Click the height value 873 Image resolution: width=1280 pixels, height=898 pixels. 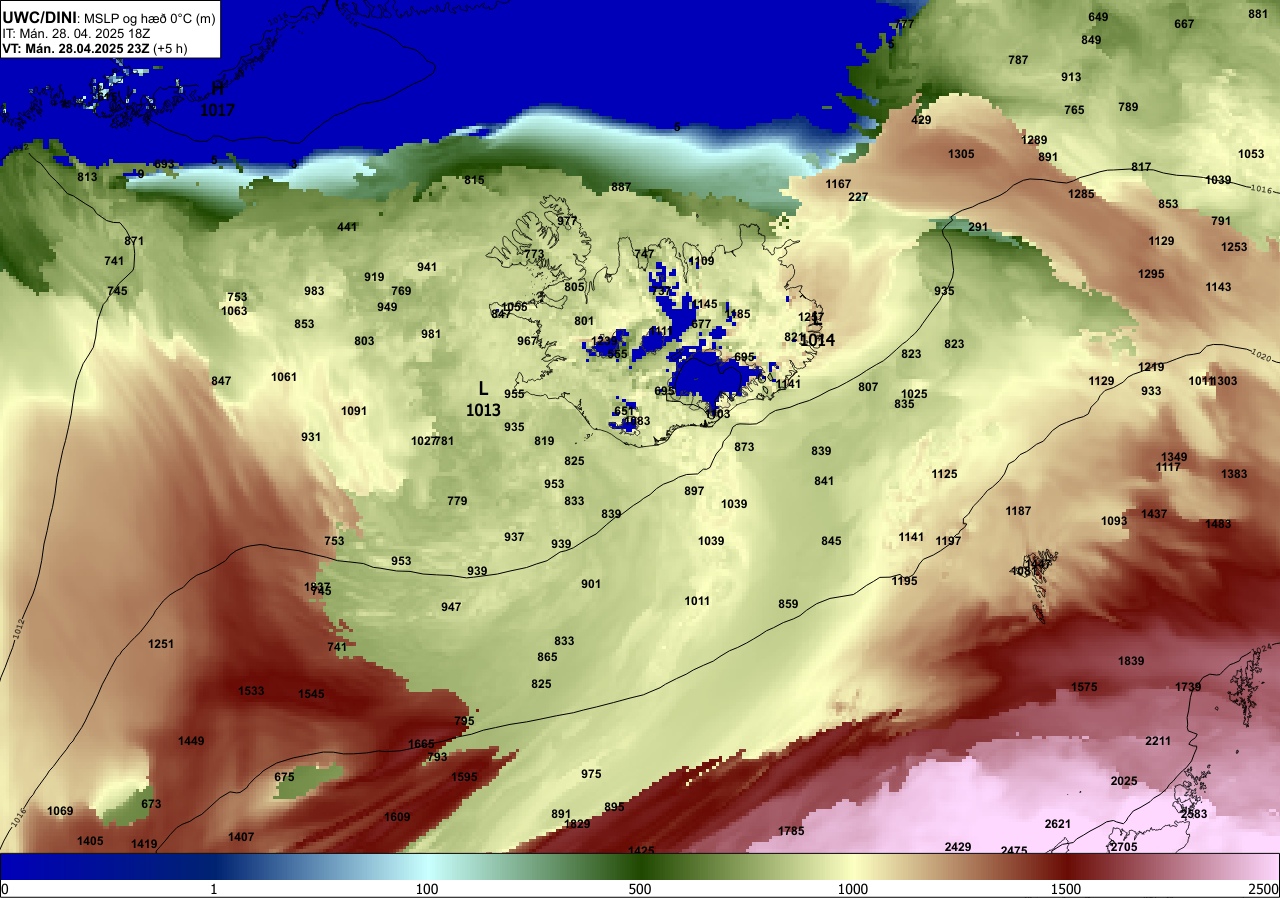(744, 447)
